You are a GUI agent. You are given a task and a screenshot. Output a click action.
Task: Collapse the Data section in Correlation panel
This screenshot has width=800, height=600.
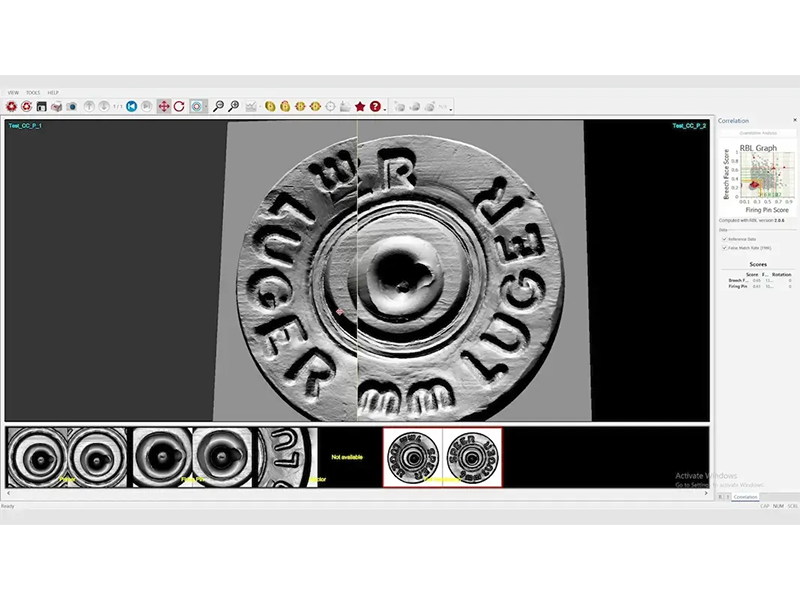722,230
